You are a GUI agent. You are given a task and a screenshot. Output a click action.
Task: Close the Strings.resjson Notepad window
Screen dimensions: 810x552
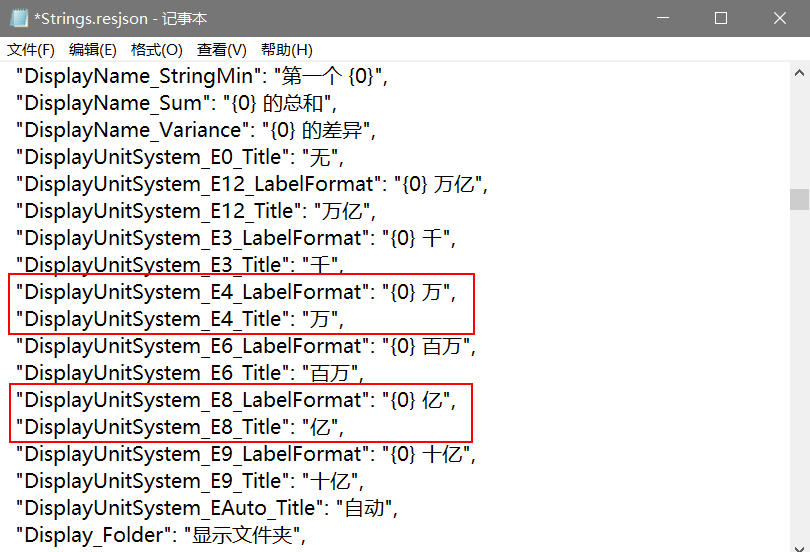[x=780, y=18]
